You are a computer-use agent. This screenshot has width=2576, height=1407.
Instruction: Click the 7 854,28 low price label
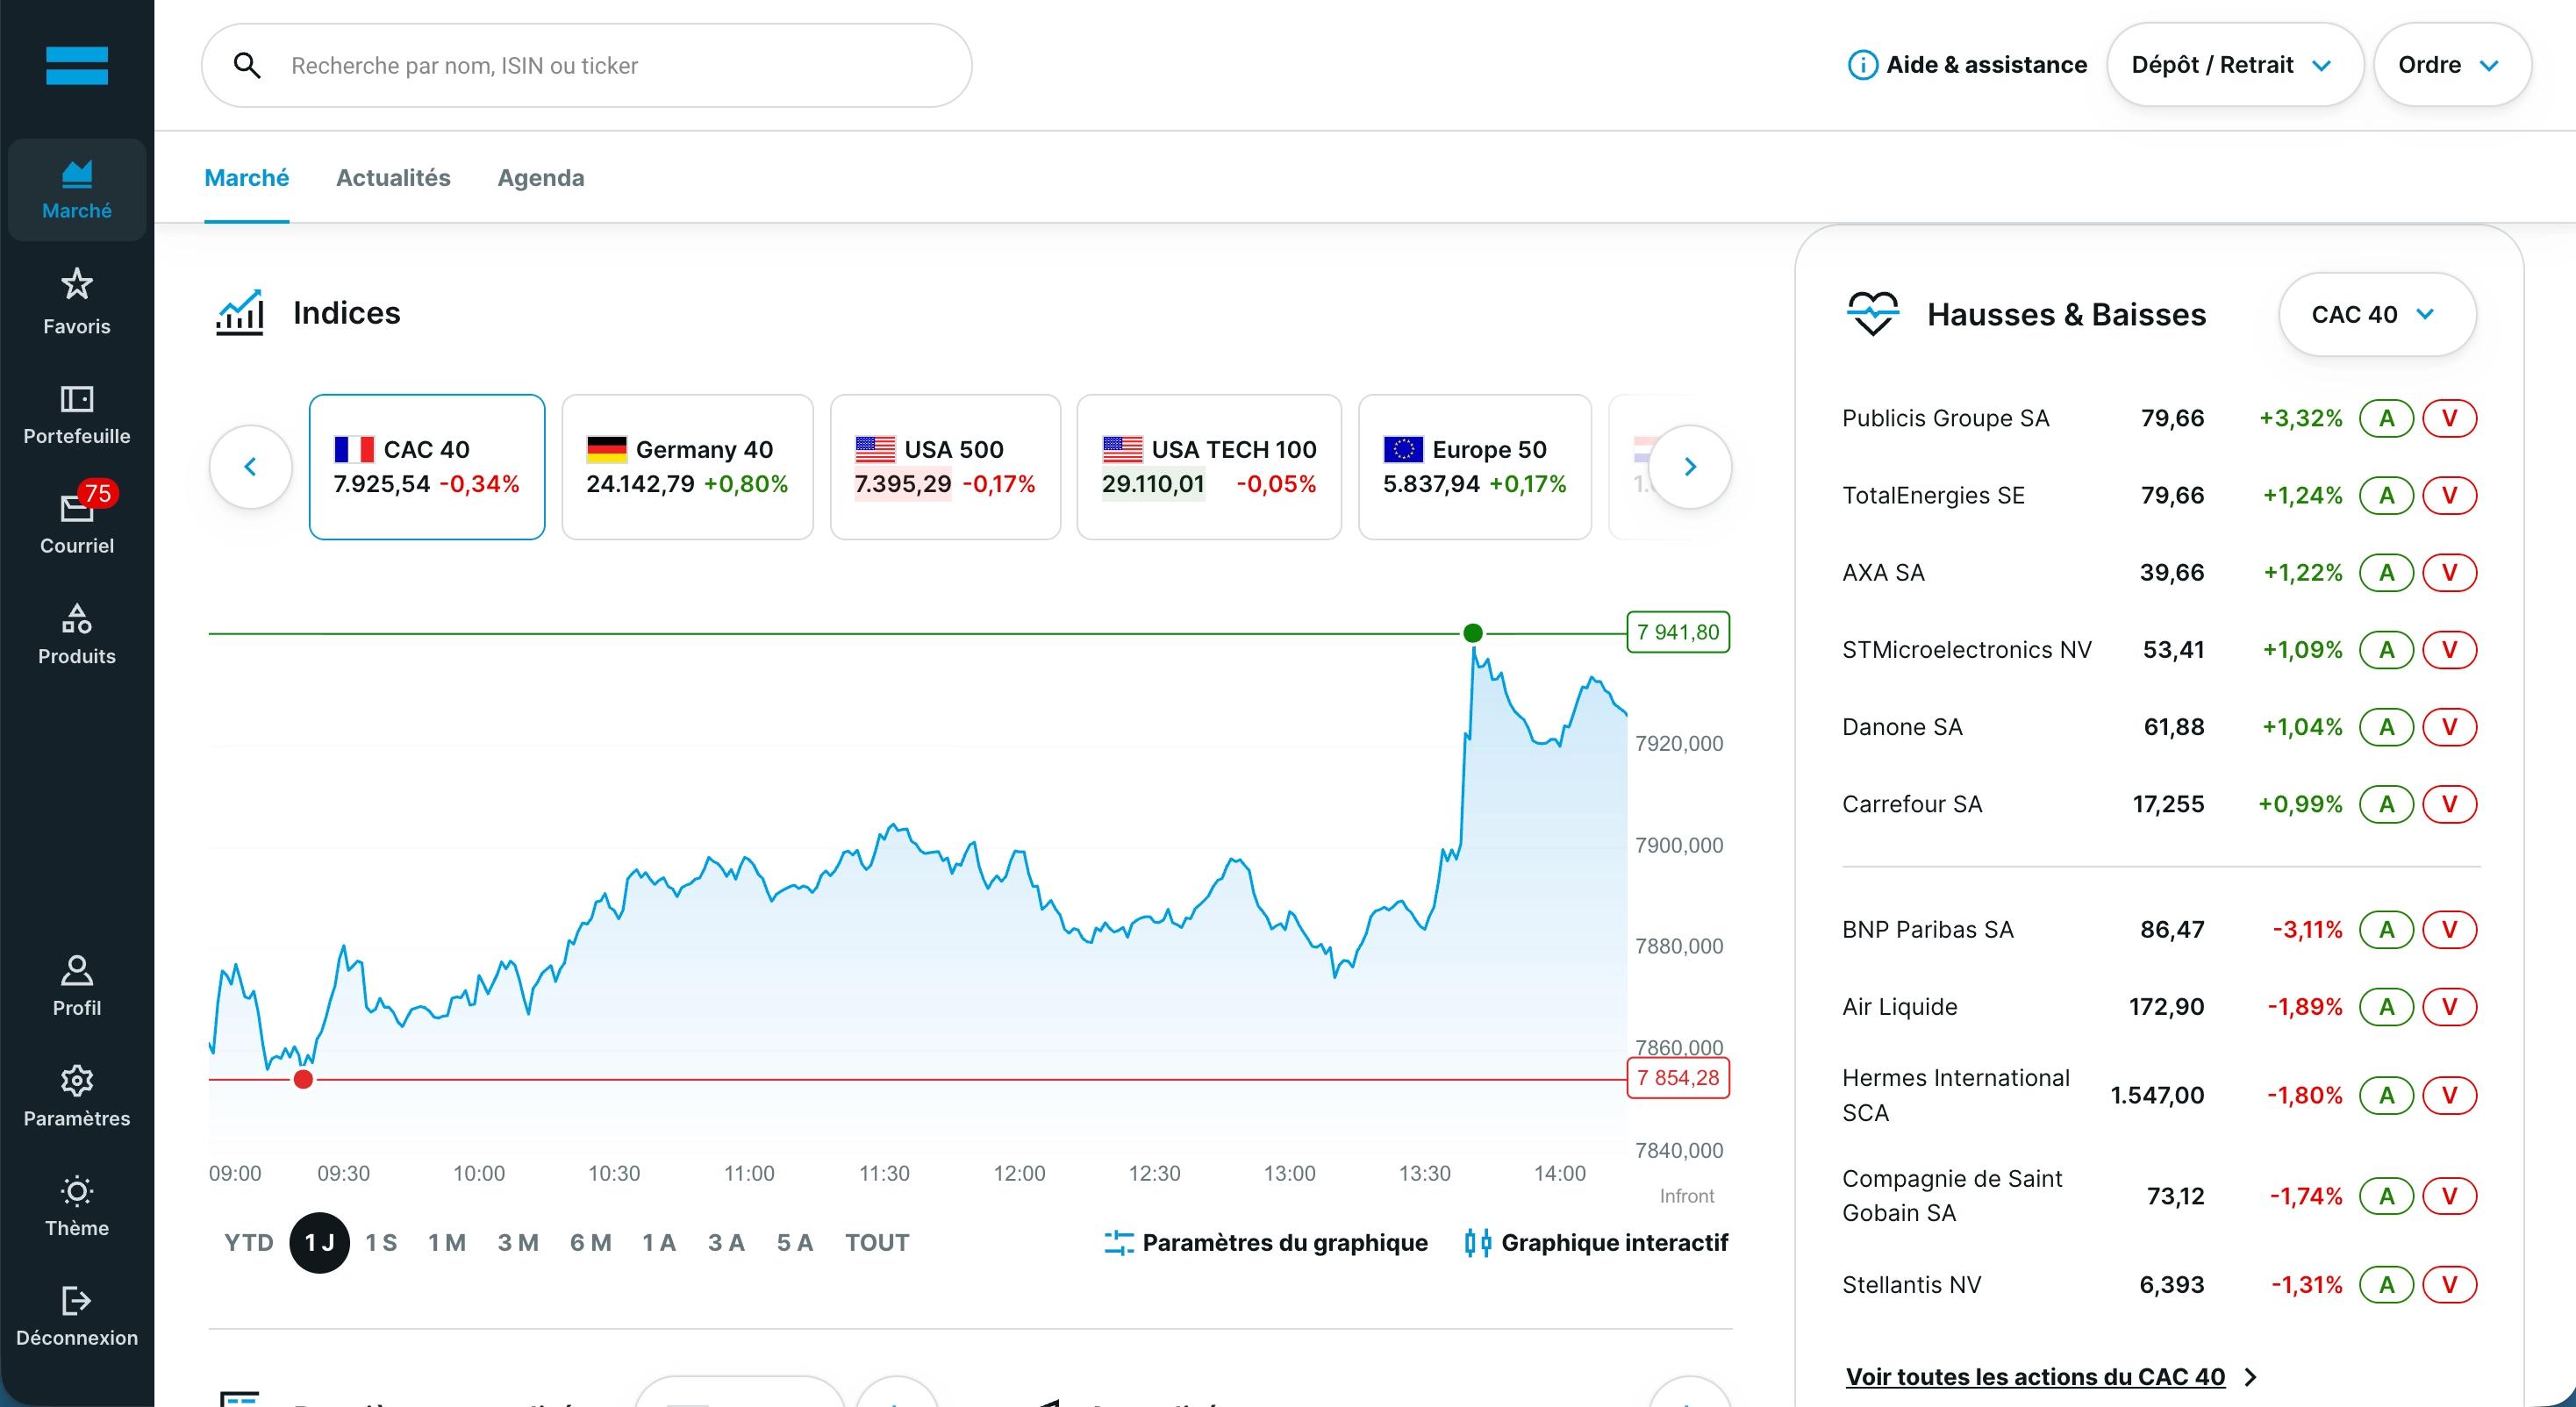[x=1678, y=1078]
